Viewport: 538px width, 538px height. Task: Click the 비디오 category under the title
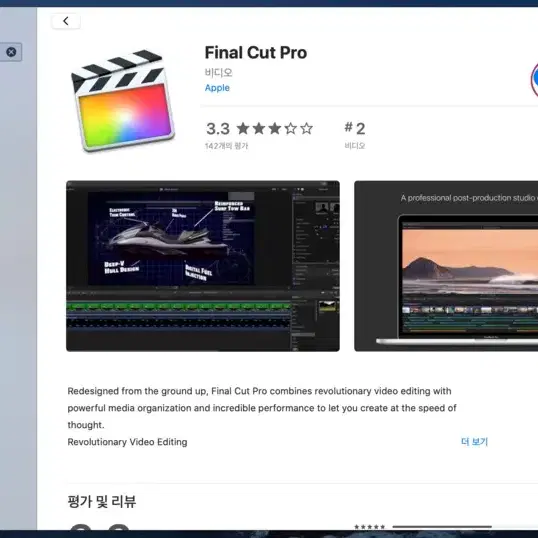coord(219,73)
